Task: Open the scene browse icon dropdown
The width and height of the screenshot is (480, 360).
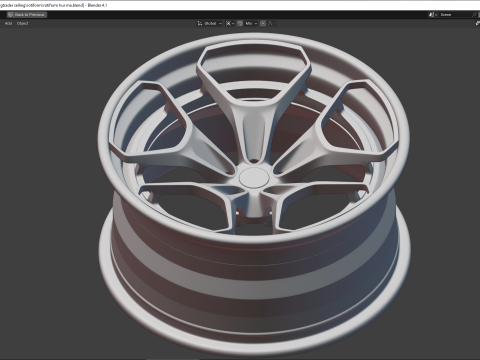Action: (433, 15)
